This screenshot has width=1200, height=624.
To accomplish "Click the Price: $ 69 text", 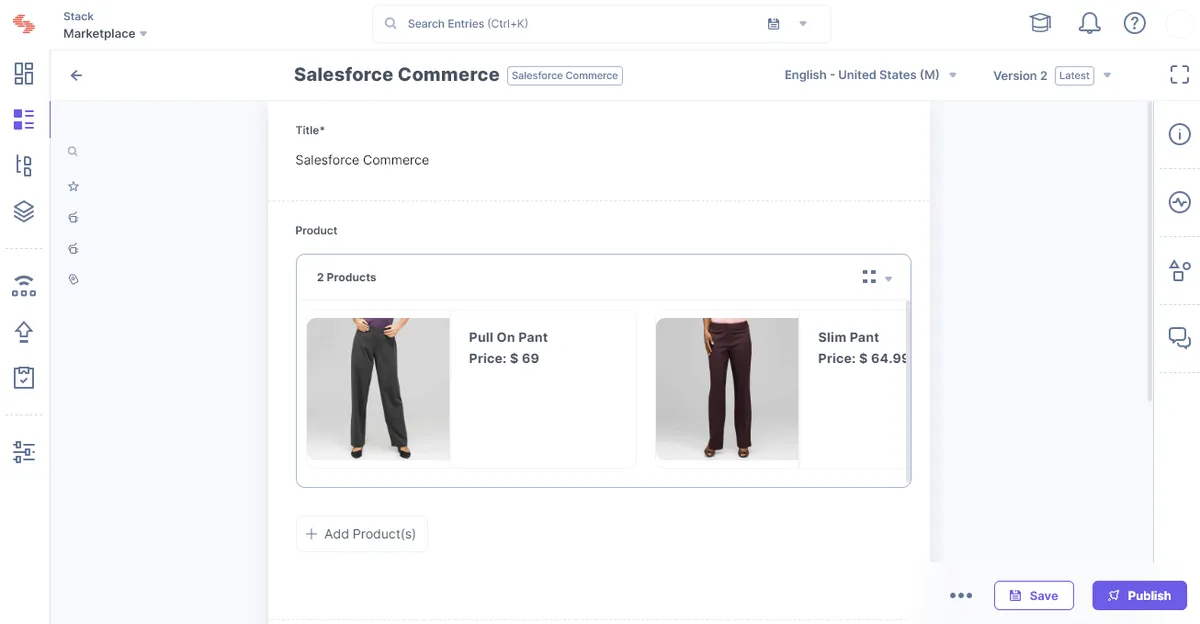I will coord(504,358).
